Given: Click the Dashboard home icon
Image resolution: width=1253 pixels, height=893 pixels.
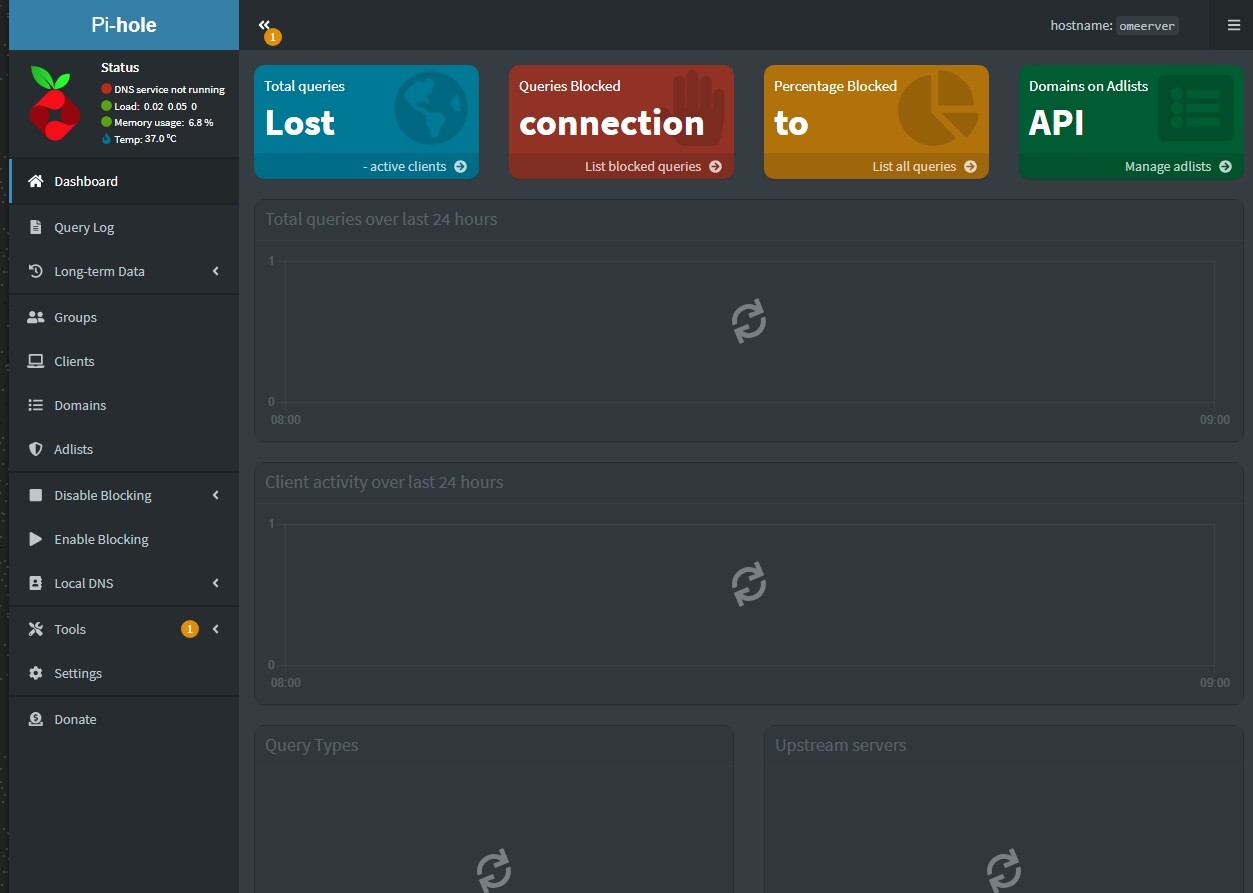Looking at the screenshot, I should click(36, 181).
